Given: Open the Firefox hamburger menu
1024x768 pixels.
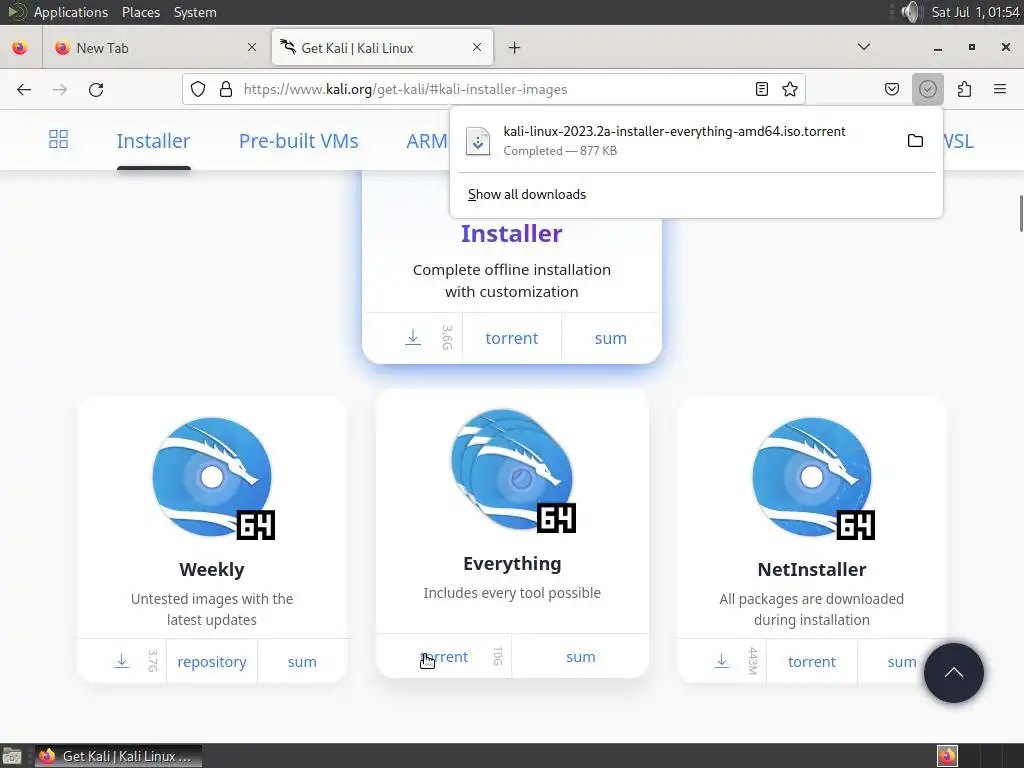Looking at the screenshot, I should coord(1000,89).
